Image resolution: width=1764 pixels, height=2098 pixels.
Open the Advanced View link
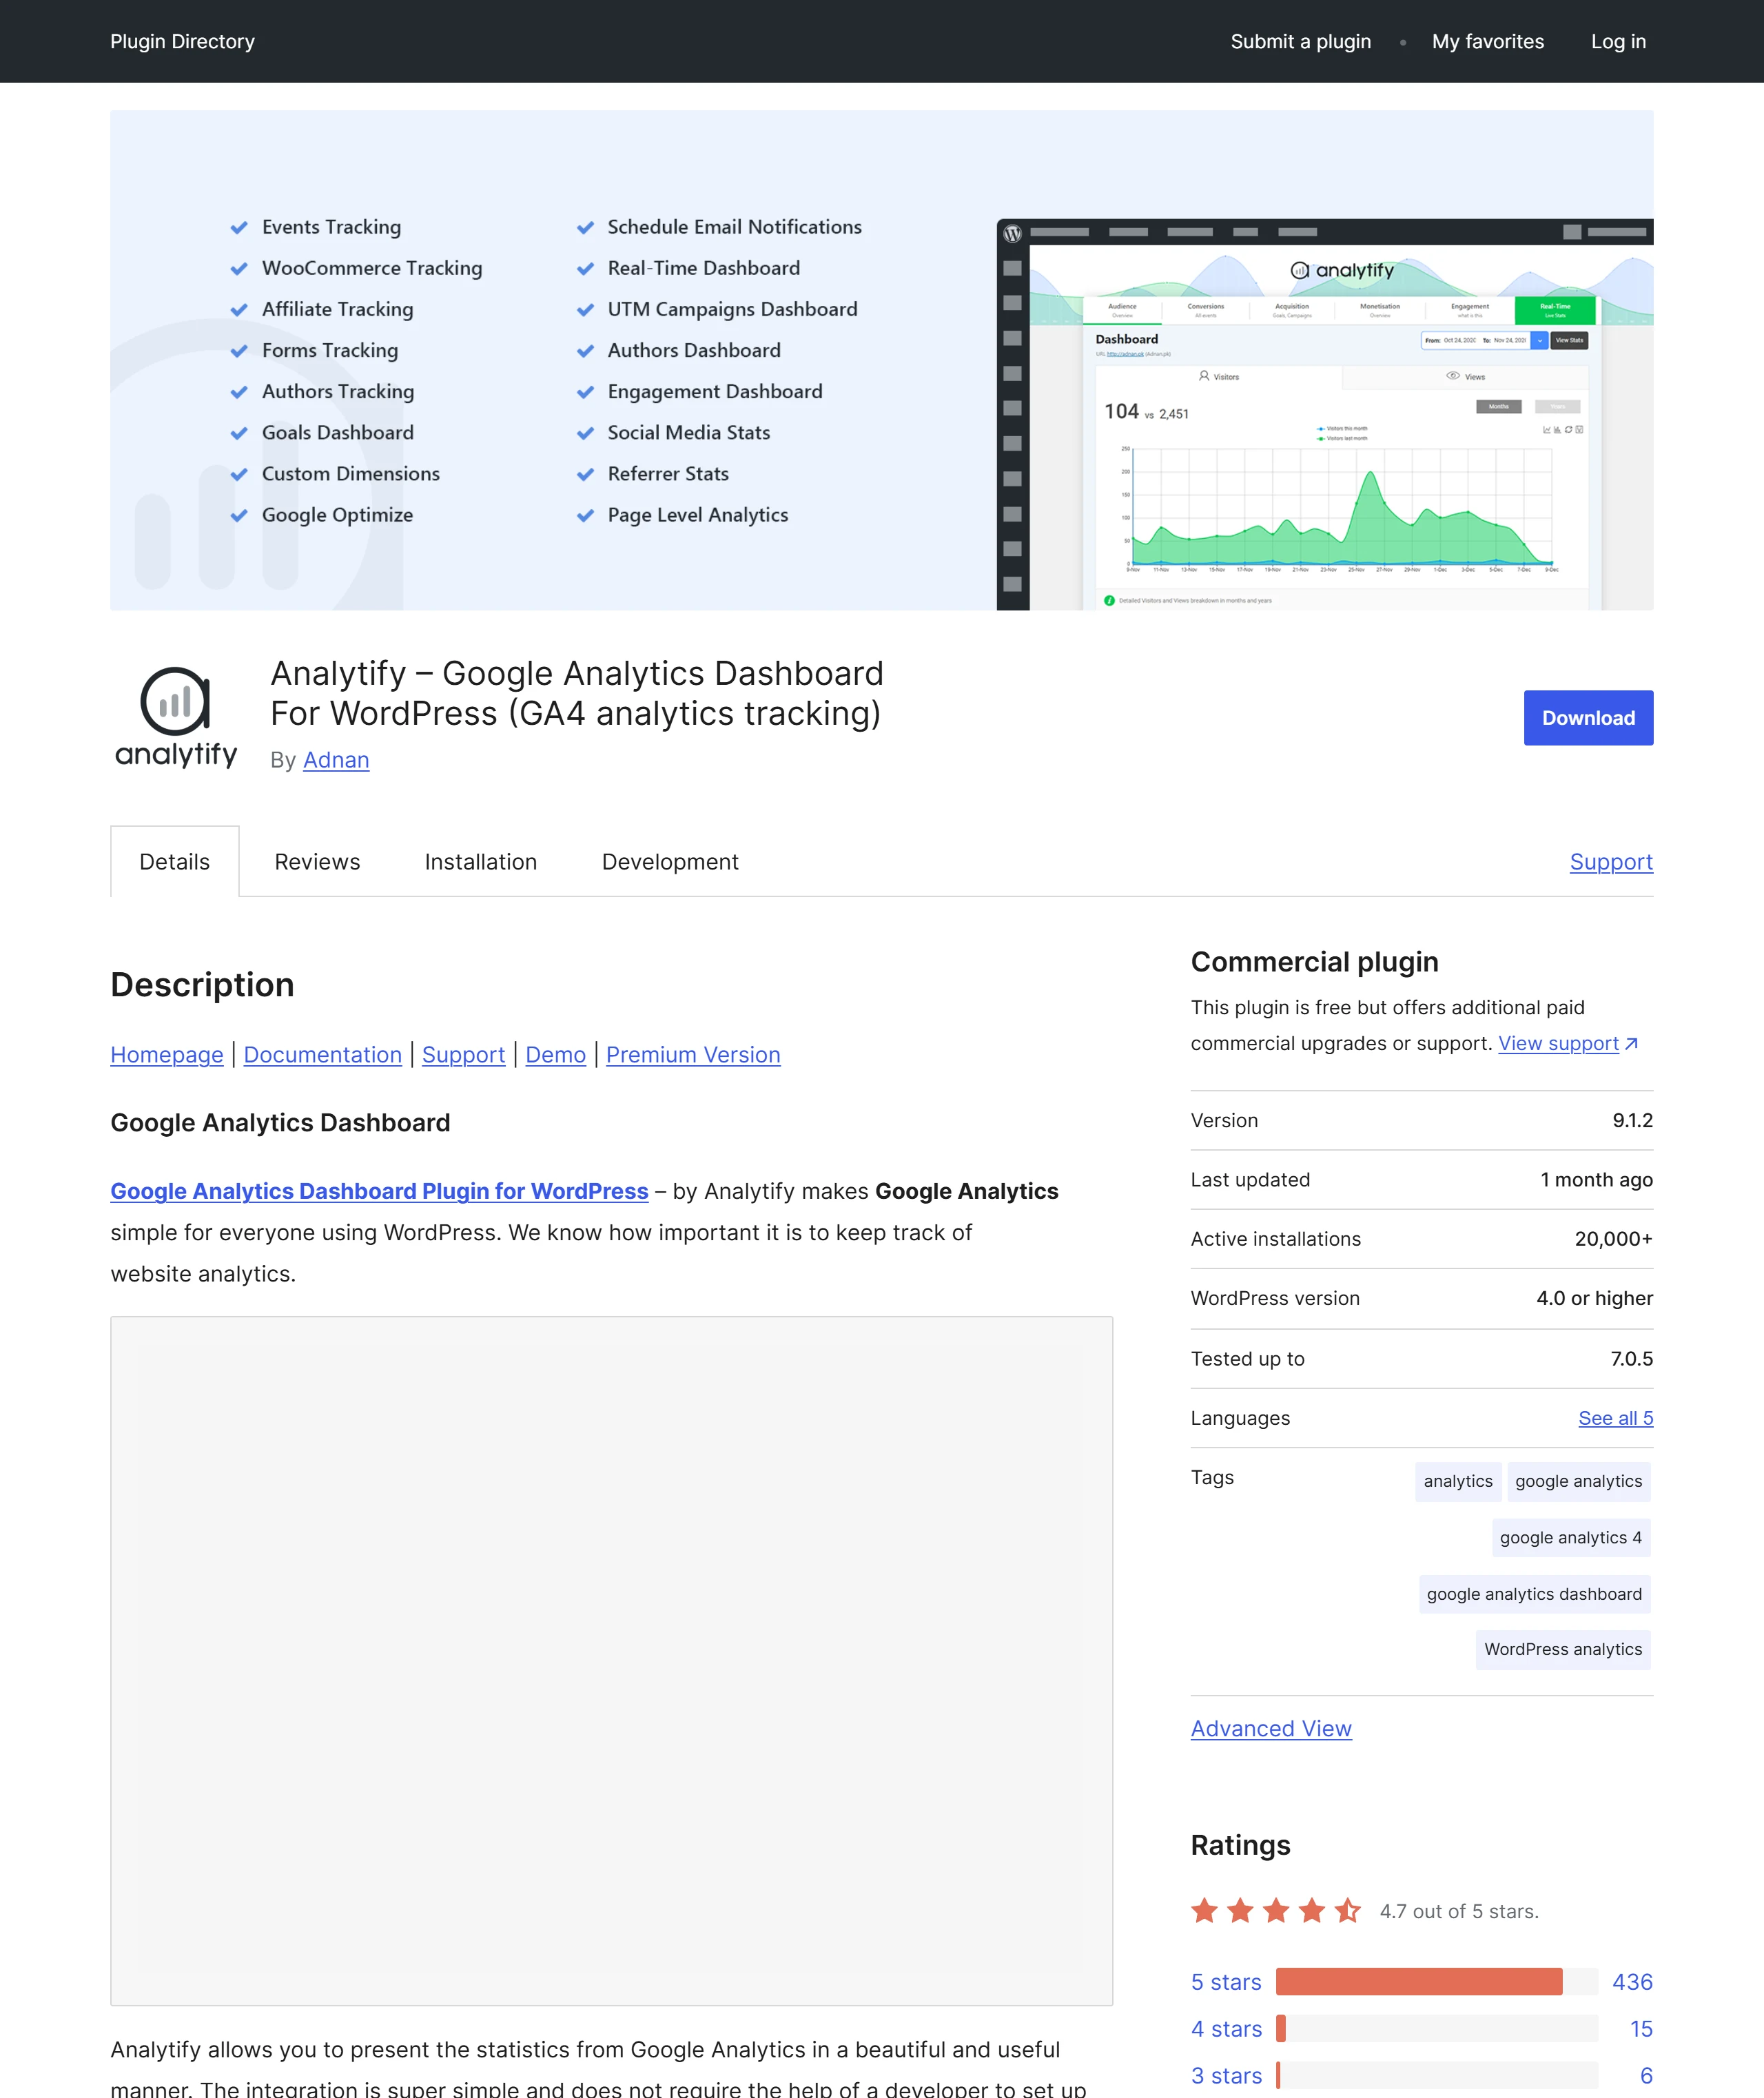[1271, 1728]
